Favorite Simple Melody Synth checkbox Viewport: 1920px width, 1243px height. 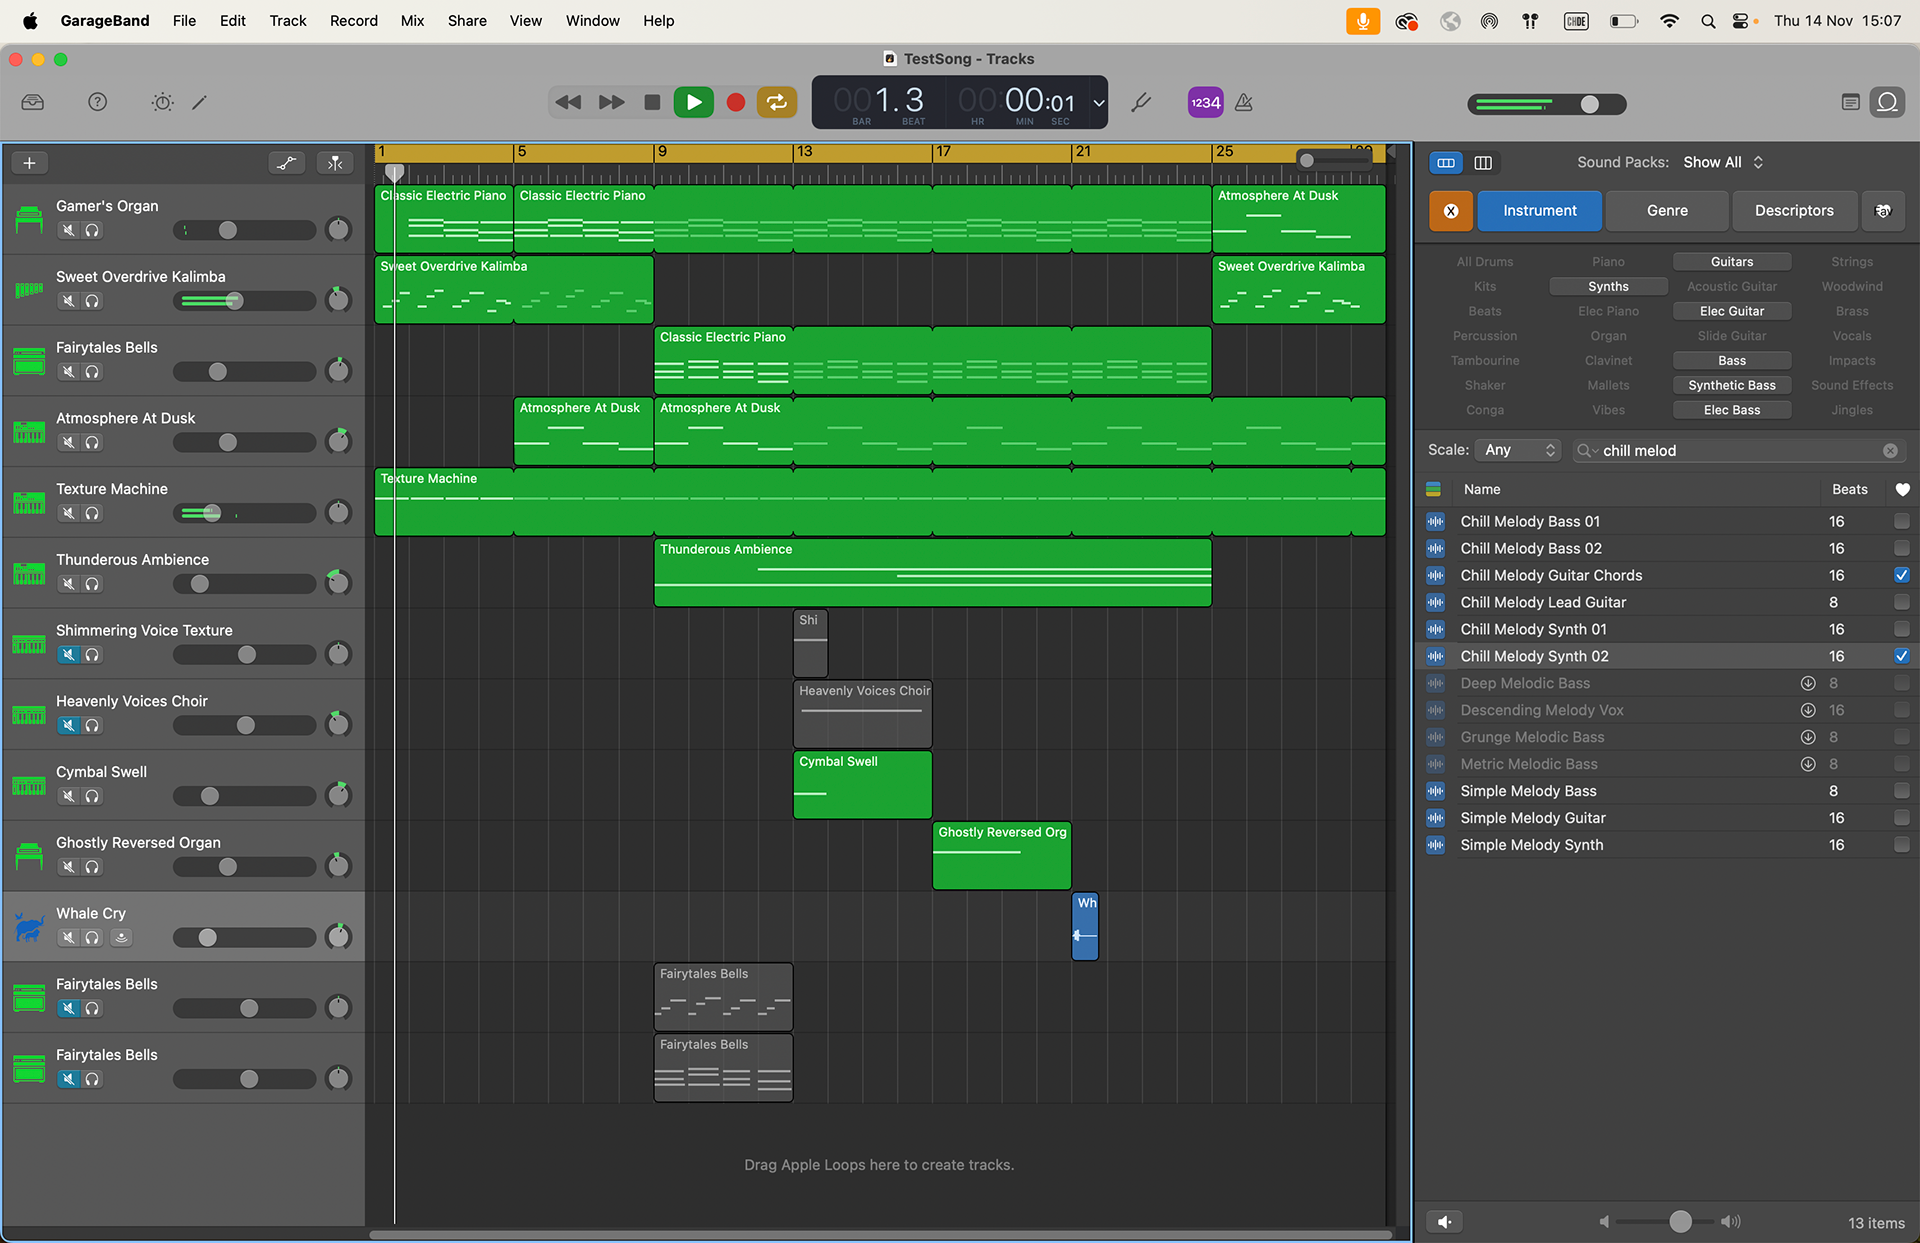click(1901, 845)
